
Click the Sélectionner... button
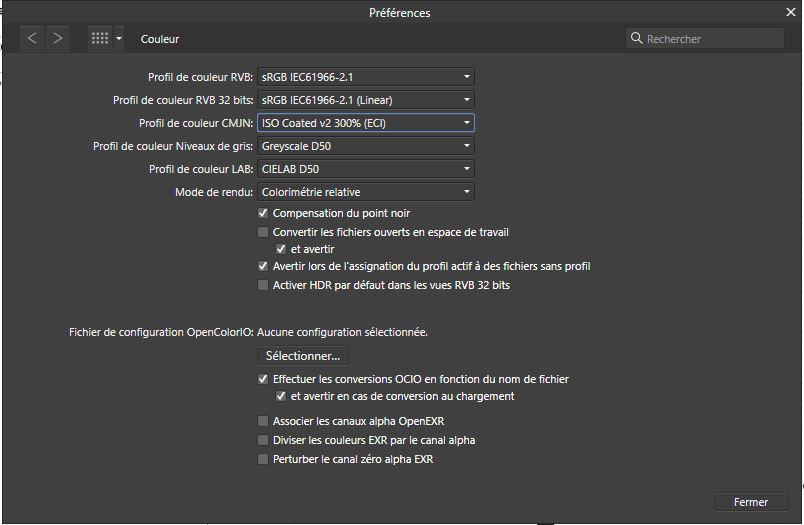[x=303, y=356]
